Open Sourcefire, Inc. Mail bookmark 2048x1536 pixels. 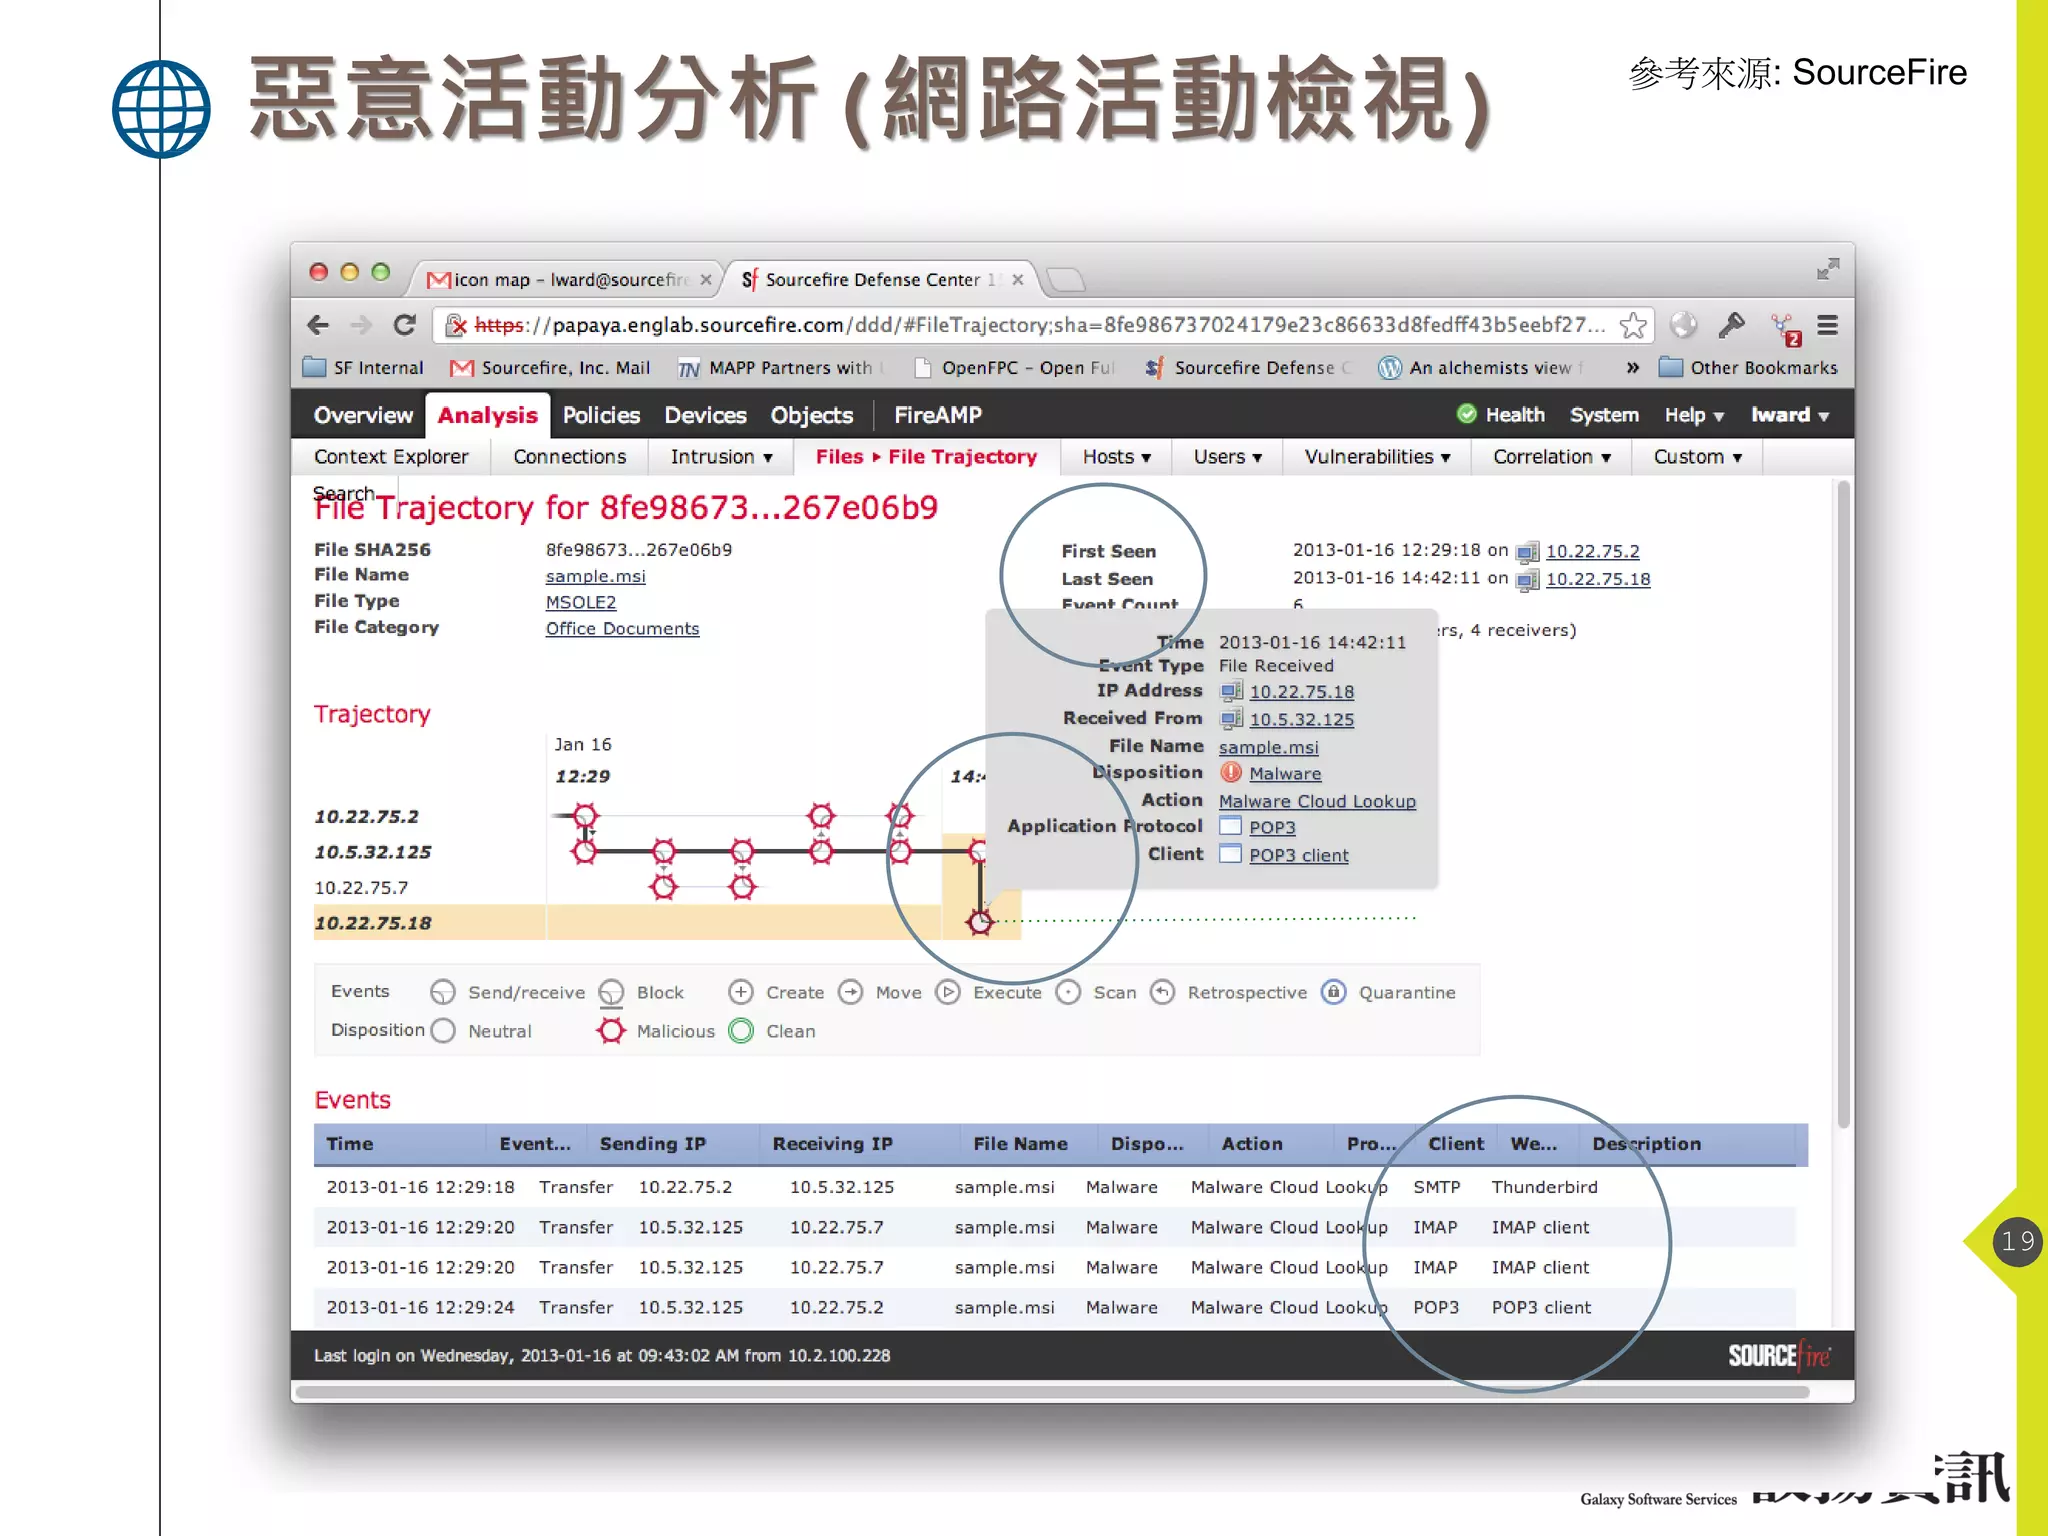click(551, 368)
